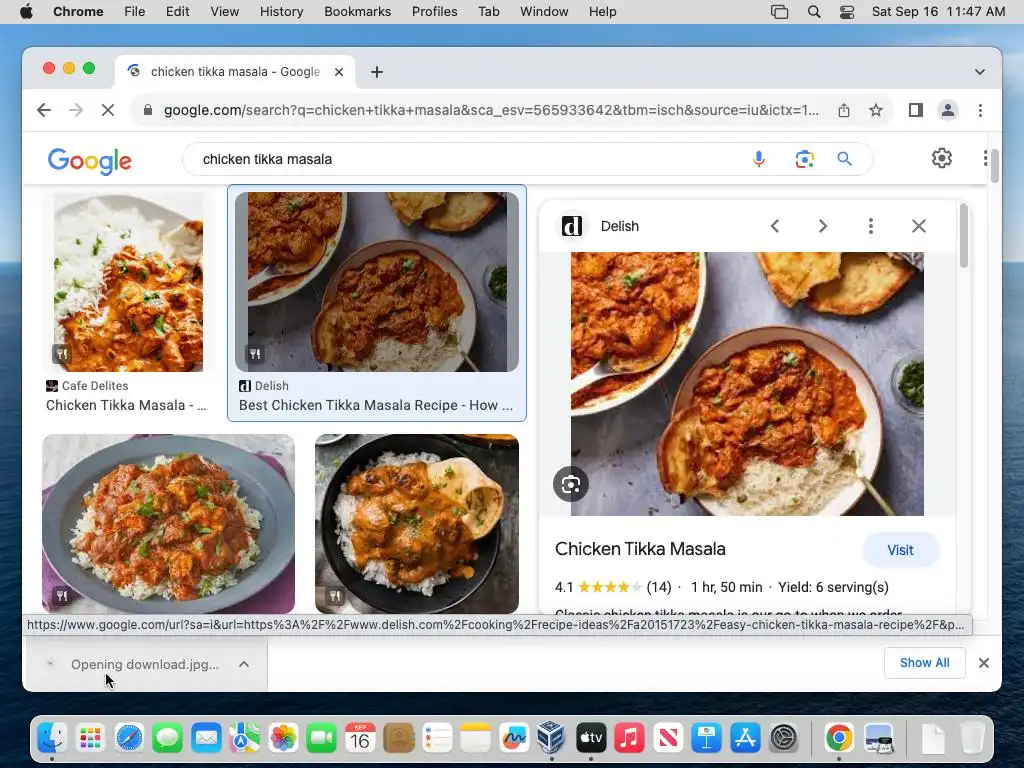The height and width of the screenshot is (768, 1024).
Task: Open Launchpad from the Dock
Action: (90, 738)
